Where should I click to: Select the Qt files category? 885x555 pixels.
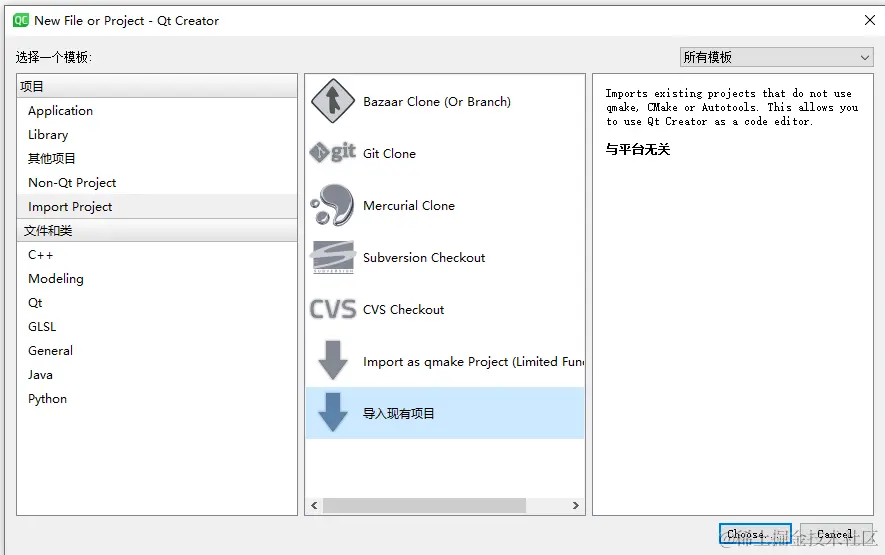[157, 303]
